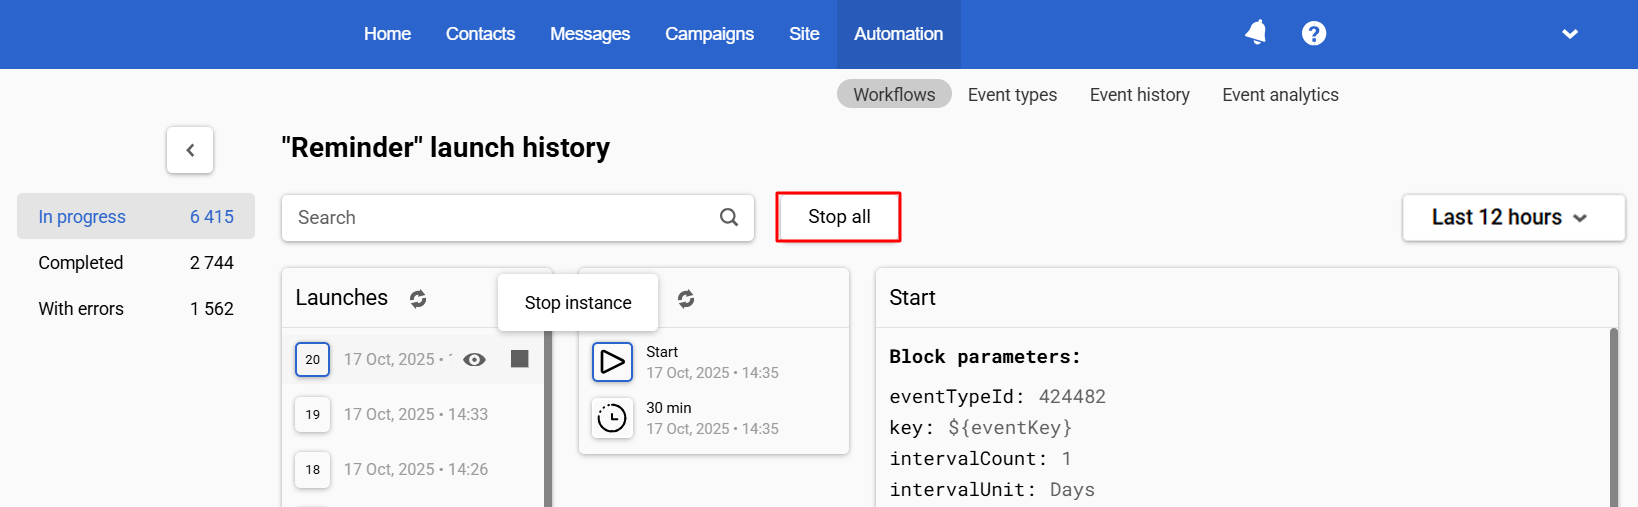Switch to the Event history tab

[1140, 94]
